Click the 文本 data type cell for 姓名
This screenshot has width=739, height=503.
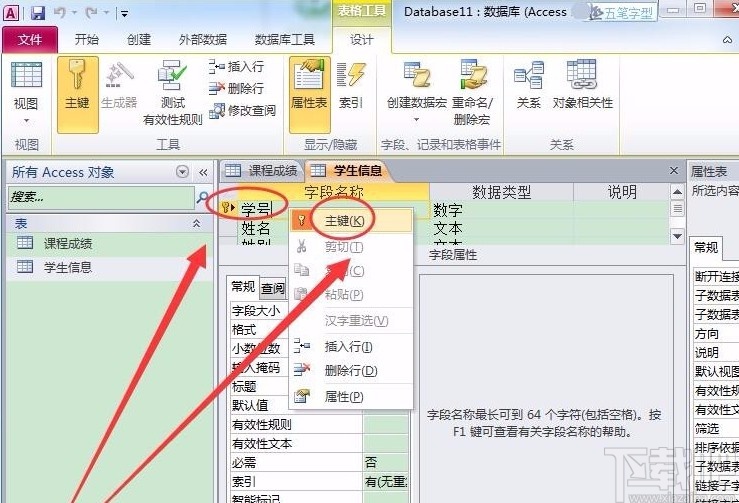[501, 229]
